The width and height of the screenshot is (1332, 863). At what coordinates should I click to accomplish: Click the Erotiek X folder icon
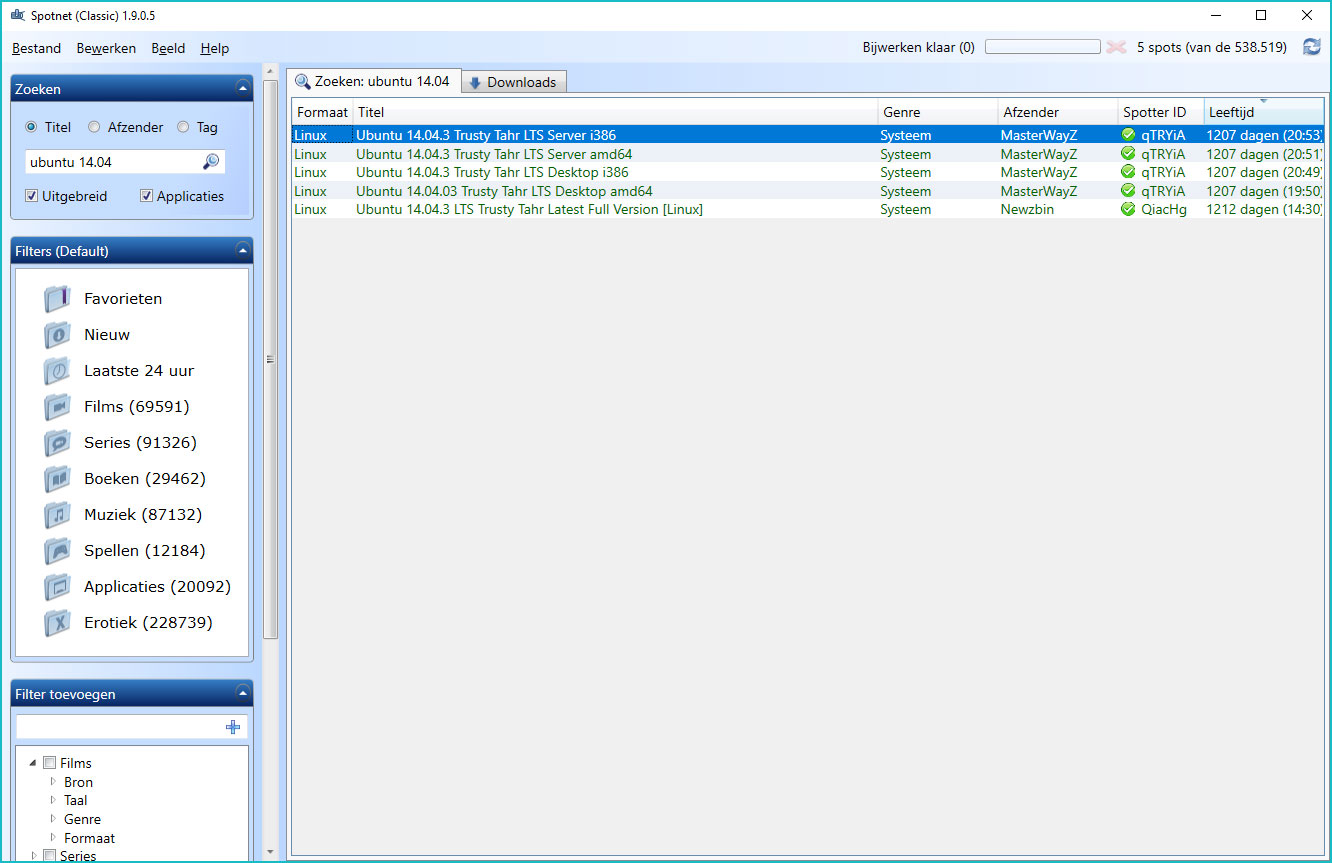[57, 623]
